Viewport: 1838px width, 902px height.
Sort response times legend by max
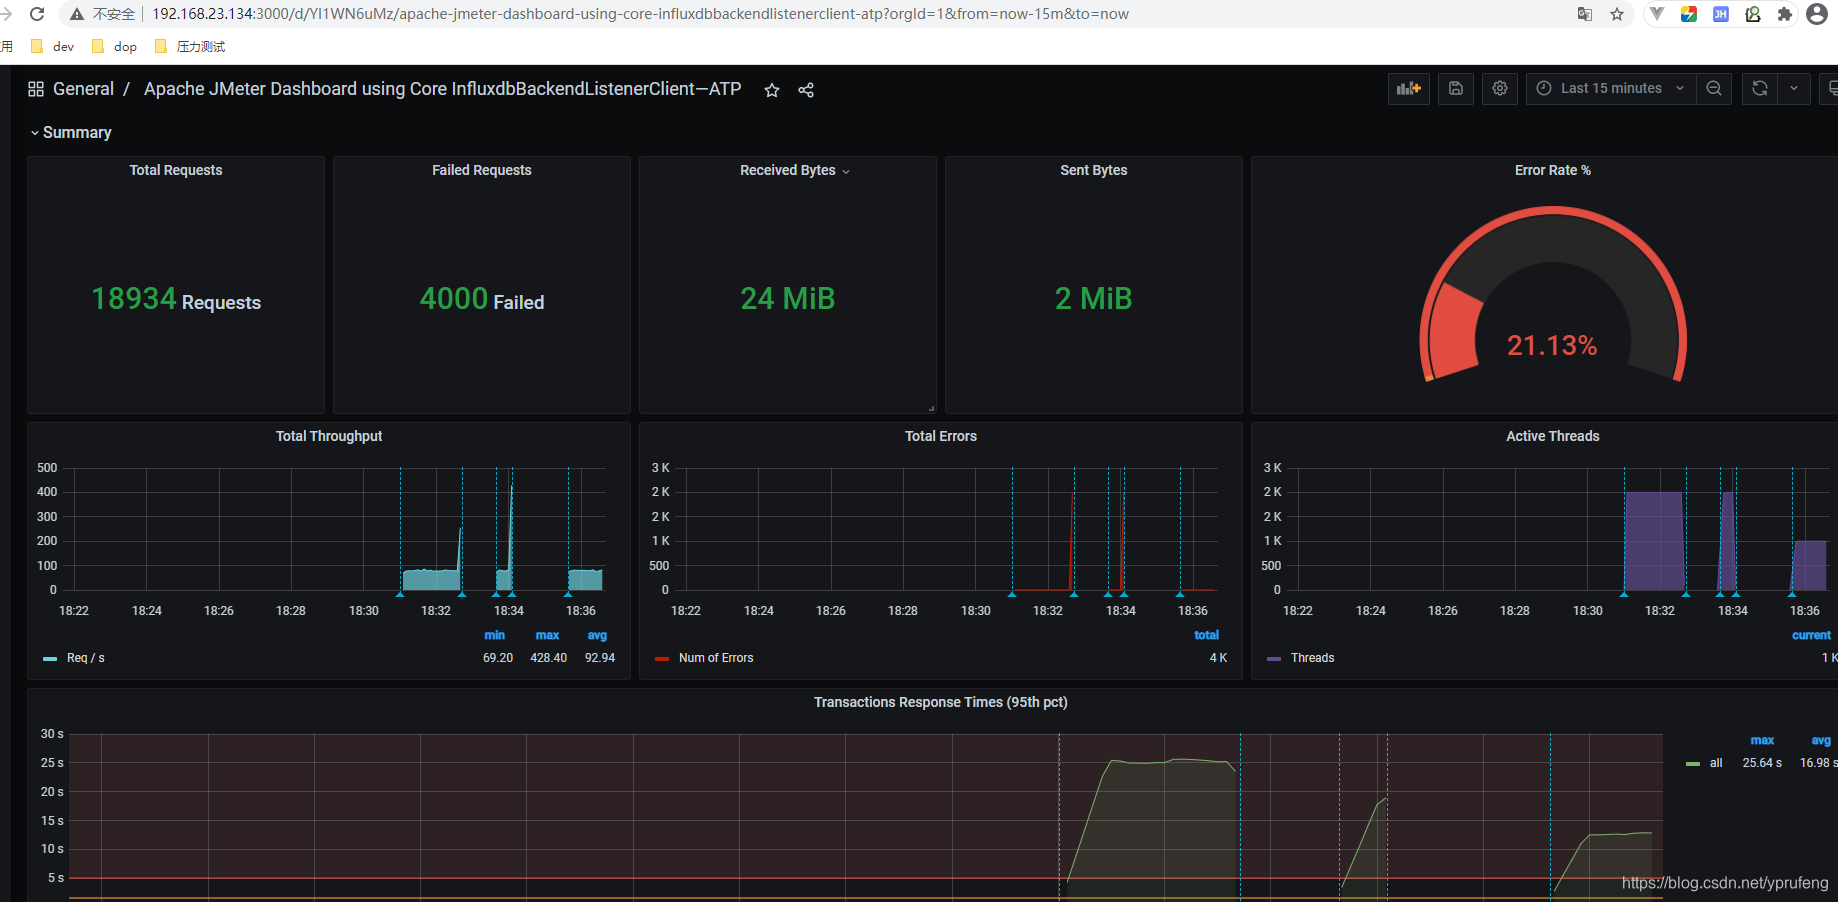click(x=1762, y=741)
